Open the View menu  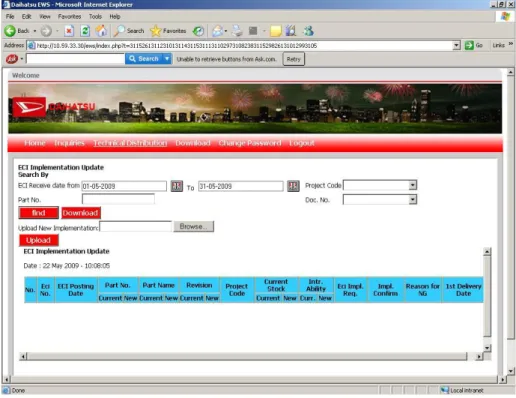pyautogui.click(x=45, y=16)
